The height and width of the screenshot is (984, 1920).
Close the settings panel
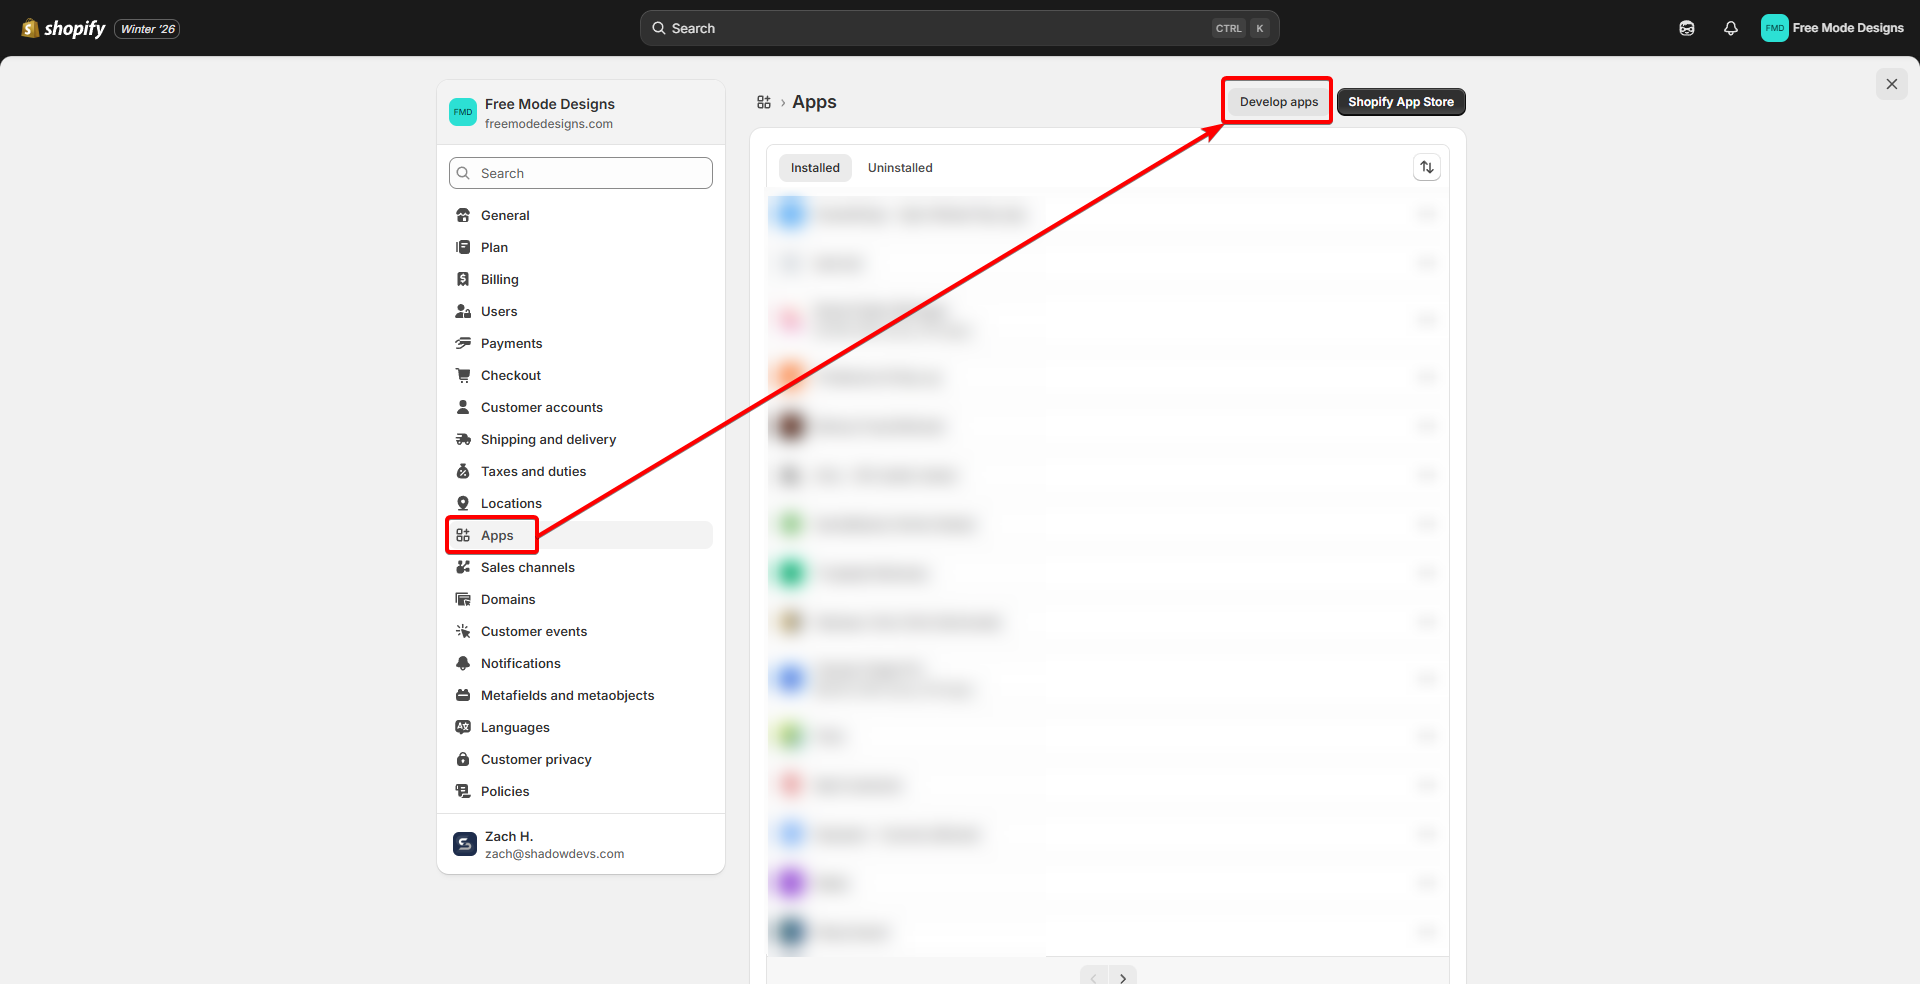click(1891, 84)
